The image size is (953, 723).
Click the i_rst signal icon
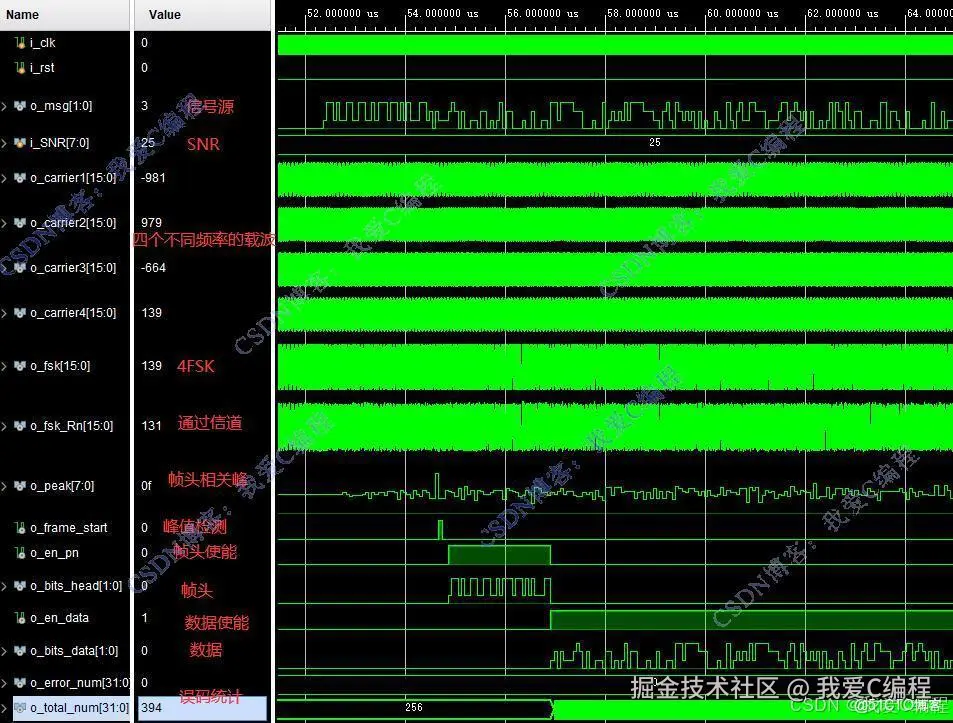pos(20,67)
